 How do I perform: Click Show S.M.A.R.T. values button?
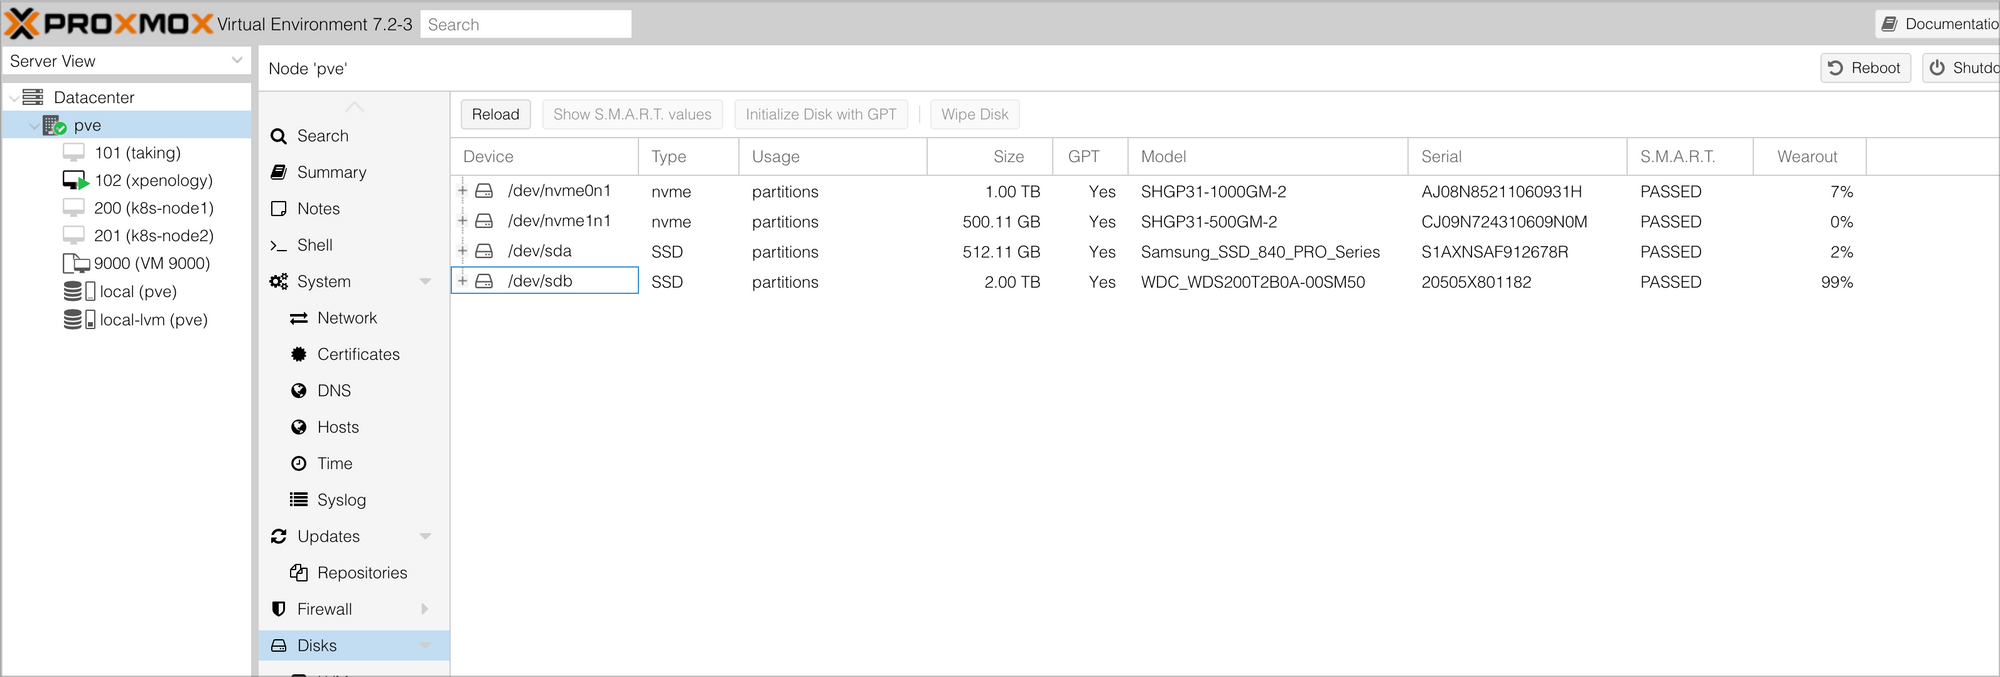pyautogui.click(x=632, y=114)
